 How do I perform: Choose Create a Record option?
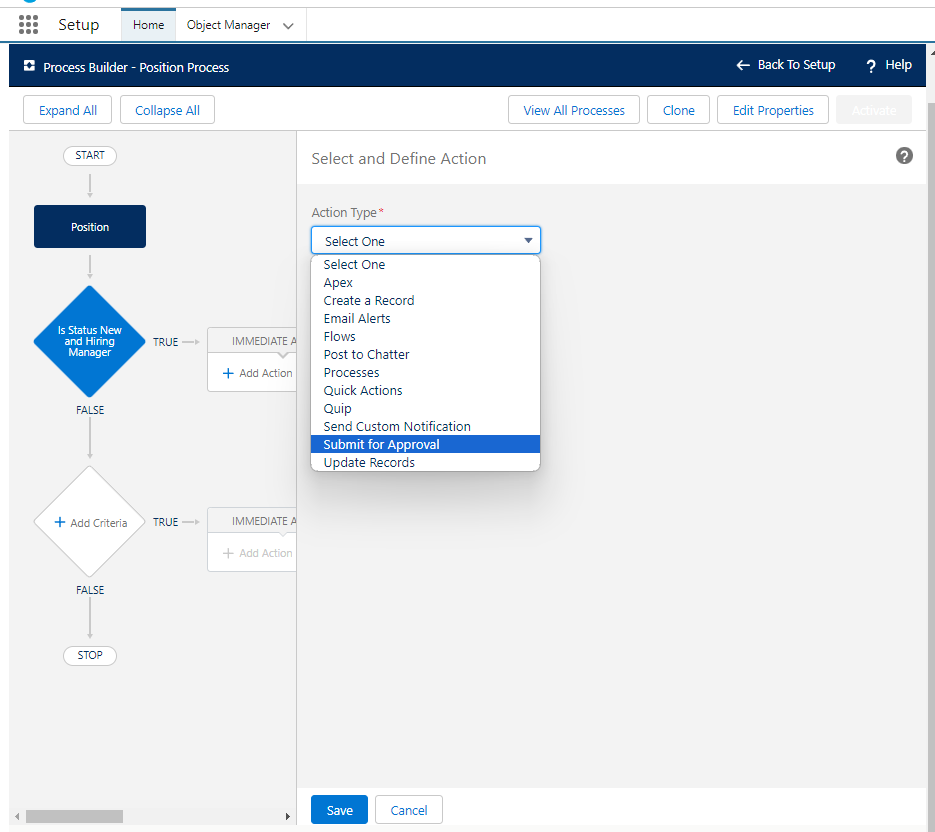click(425, 301)
